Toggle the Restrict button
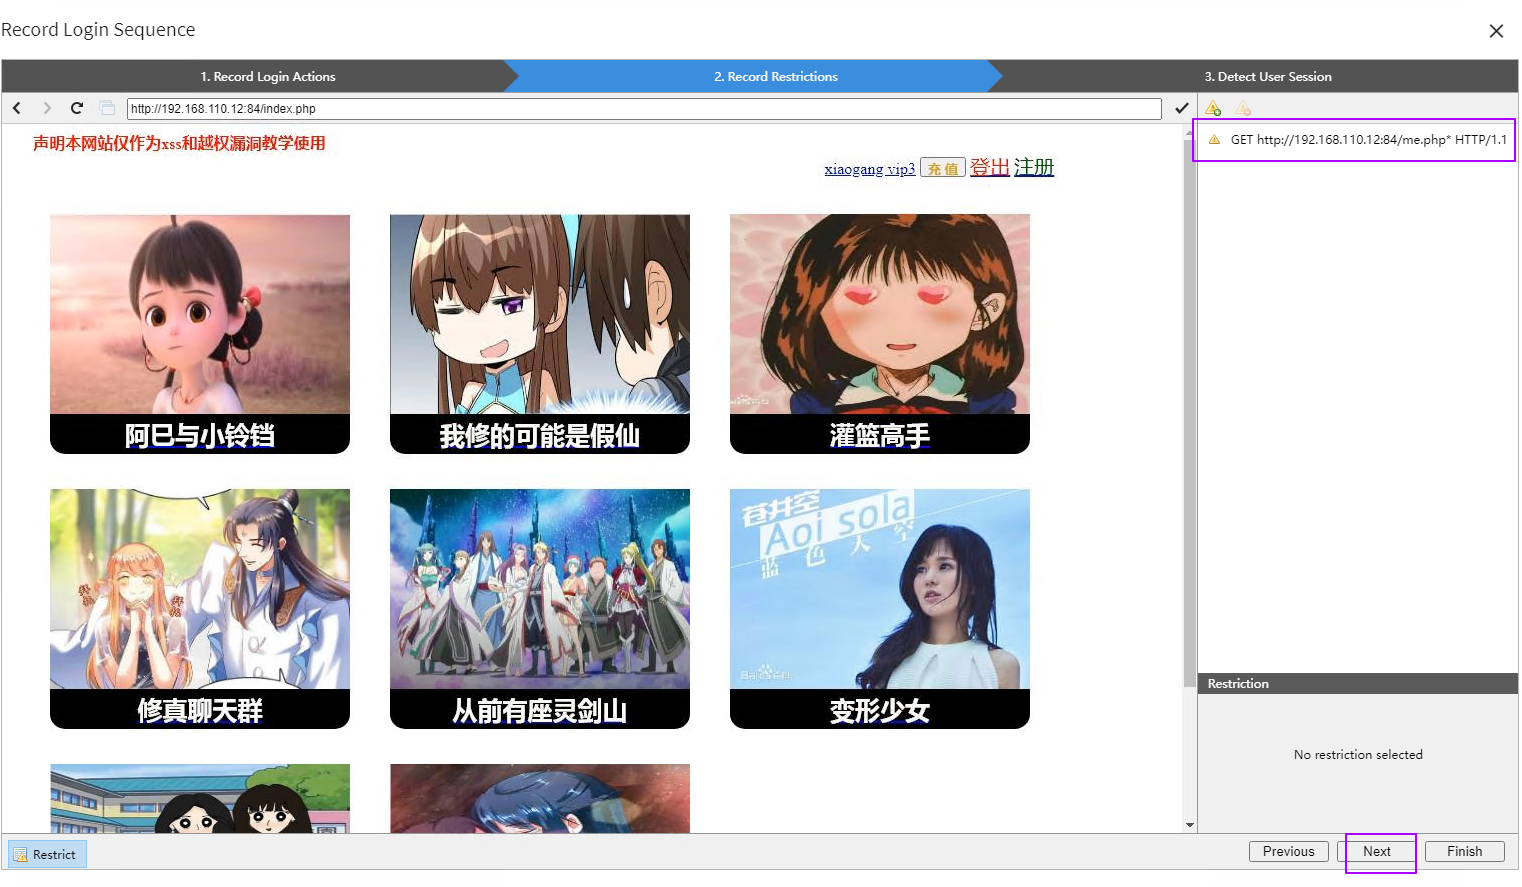The height and width of the screenshot is (887, 1522). [47, 854]
